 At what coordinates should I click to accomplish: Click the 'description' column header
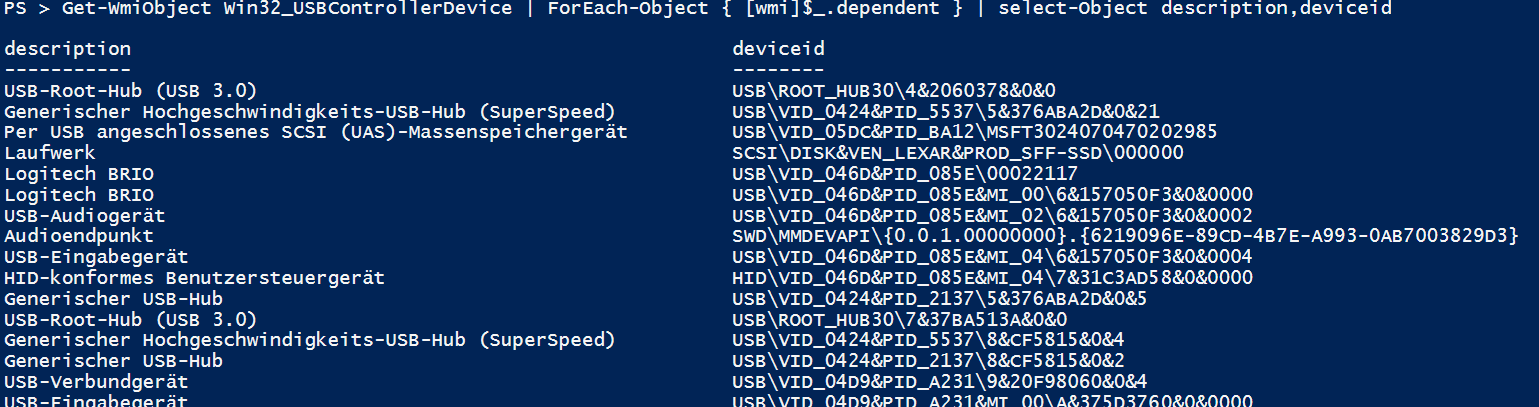pos(67,49)
